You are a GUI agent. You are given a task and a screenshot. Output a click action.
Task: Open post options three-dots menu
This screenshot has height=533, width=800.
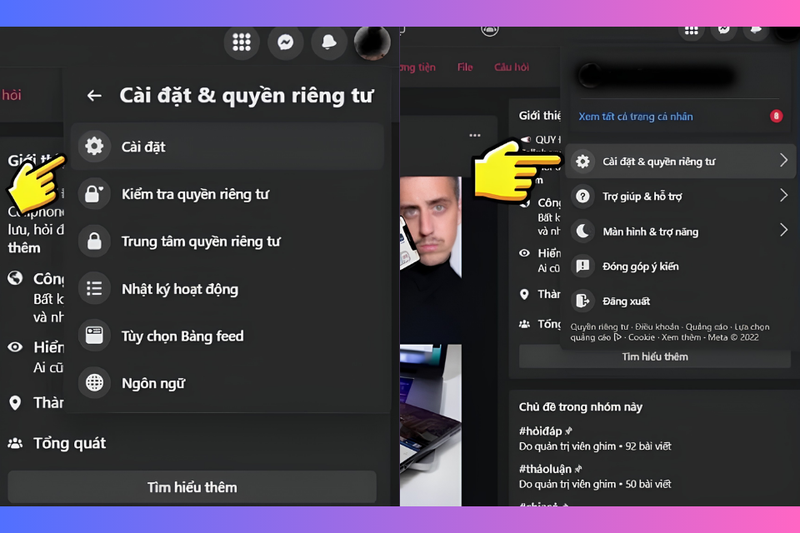click(x=474, y=135)
